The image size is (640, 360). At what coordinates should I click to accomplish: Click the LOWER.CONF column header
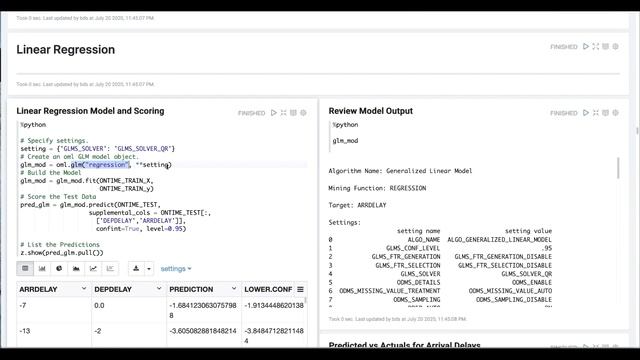pyautogui.click(x=268, y=289)
